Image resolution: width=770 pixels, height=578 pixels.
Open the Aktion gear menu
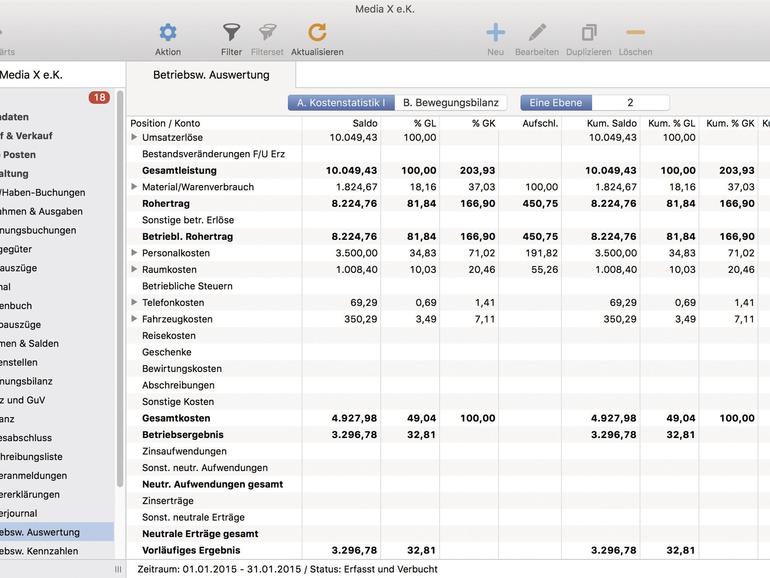[x=168, y=32]
